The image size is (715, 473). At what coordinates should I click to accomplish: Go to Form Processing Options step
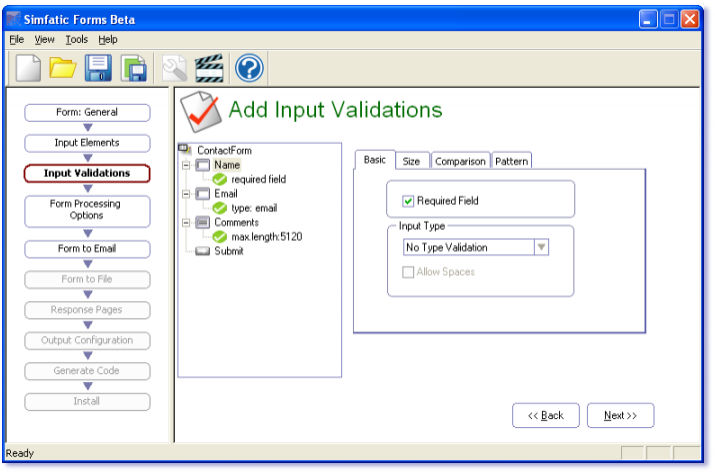click(x=87, y=210)
